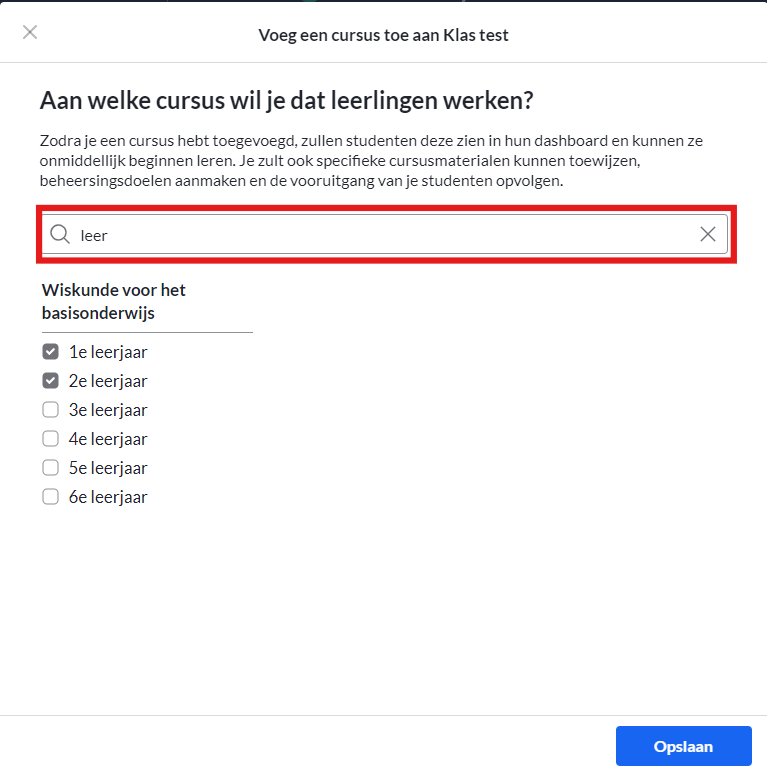Select the 6e leerjaar checkbox box
Viewport: 767px width, 772px height.
point(51,497)
